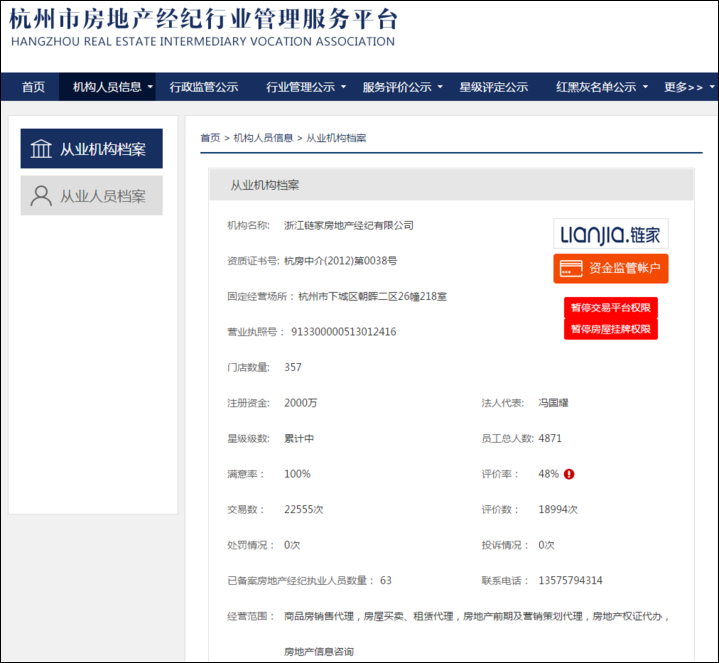Expand dropdown arrow next to 红黑灰名单公示
The image size is (719, 663).
coord(645,86)
